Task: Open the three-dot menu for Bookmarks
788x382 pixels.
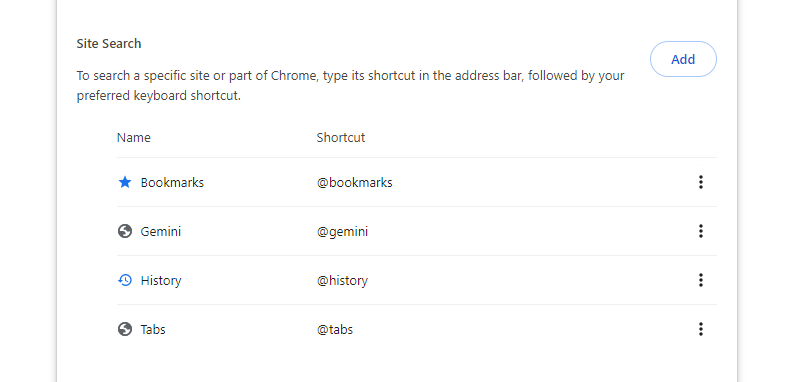Action: 701,182
